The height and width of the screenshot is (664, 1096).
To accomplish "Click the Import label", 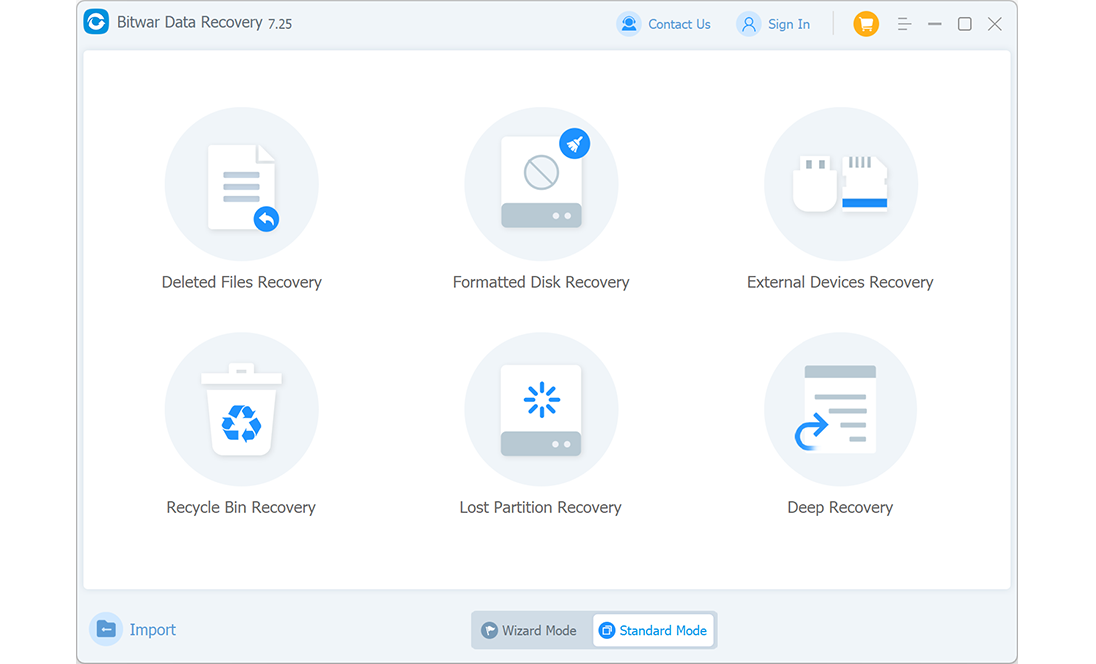I will click(152, 630).
